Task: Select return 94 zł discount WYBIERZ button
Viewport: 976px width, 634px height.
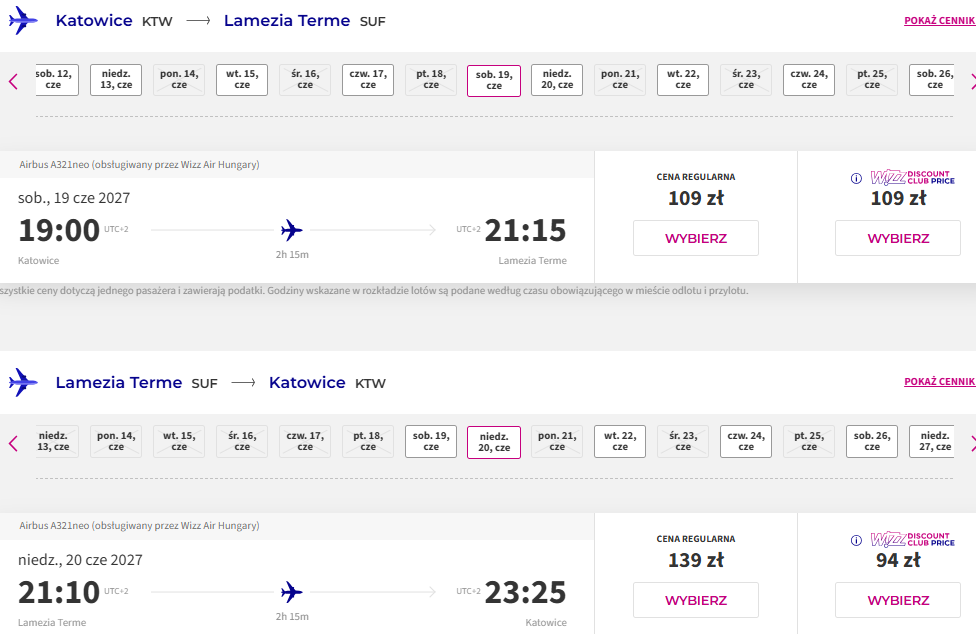Action: click(x=898, y=600)
